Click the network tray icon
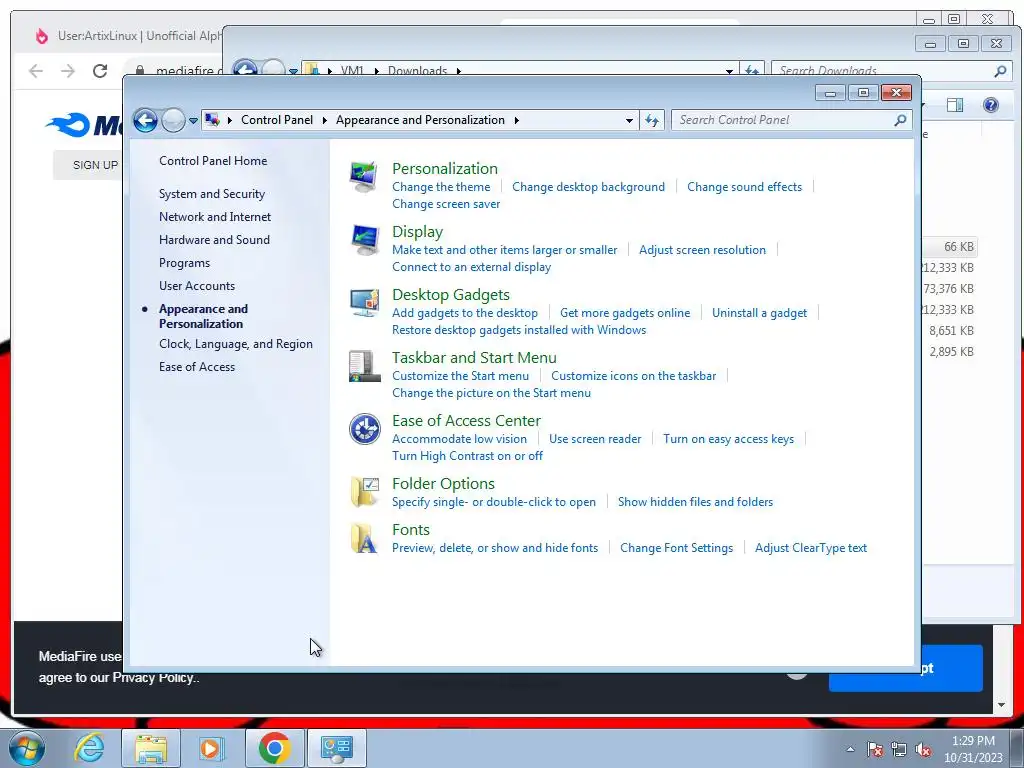 click(x=899, y=750)
